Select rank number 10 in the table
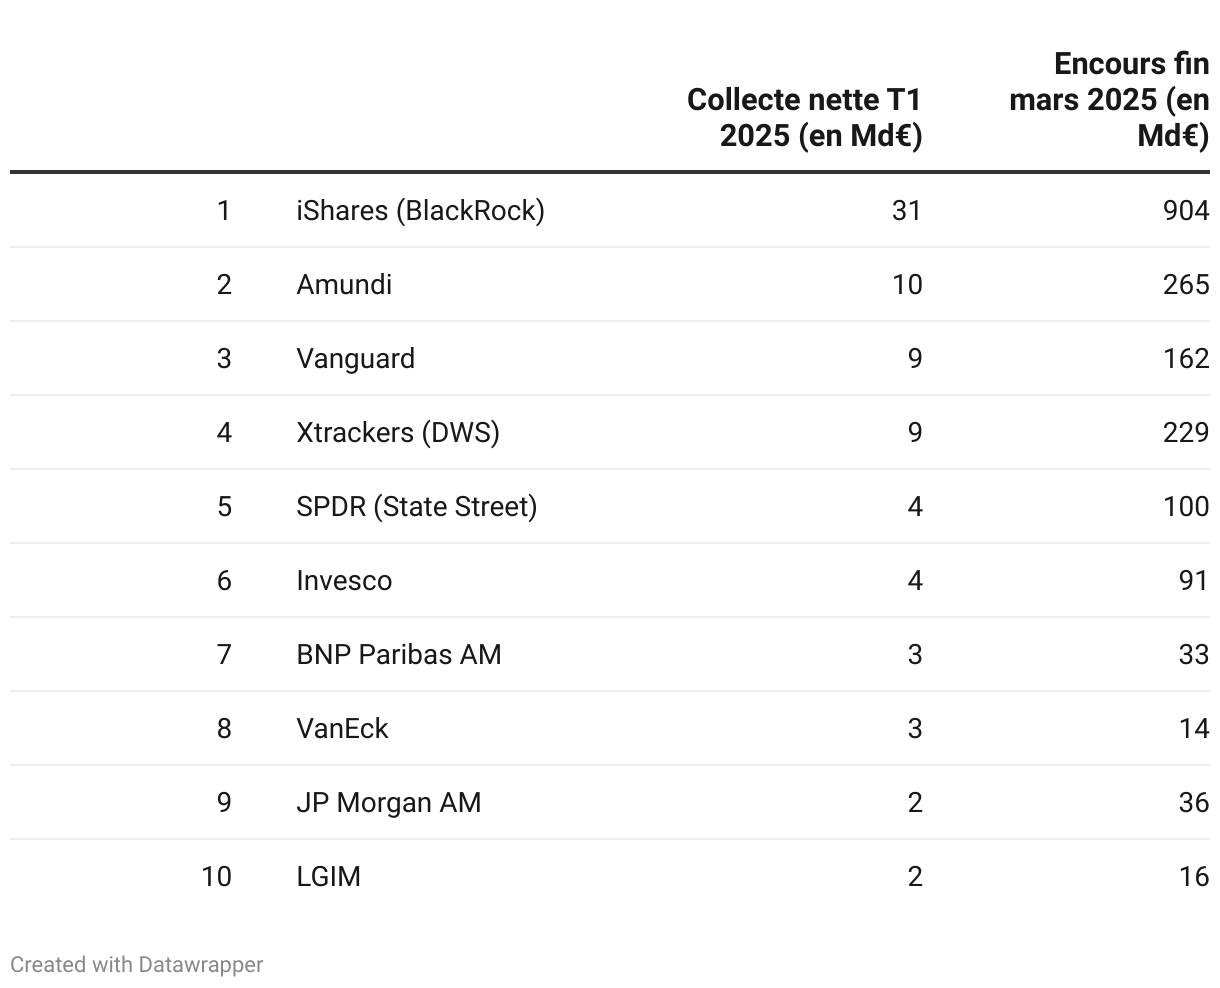 (x=216, y=877)
